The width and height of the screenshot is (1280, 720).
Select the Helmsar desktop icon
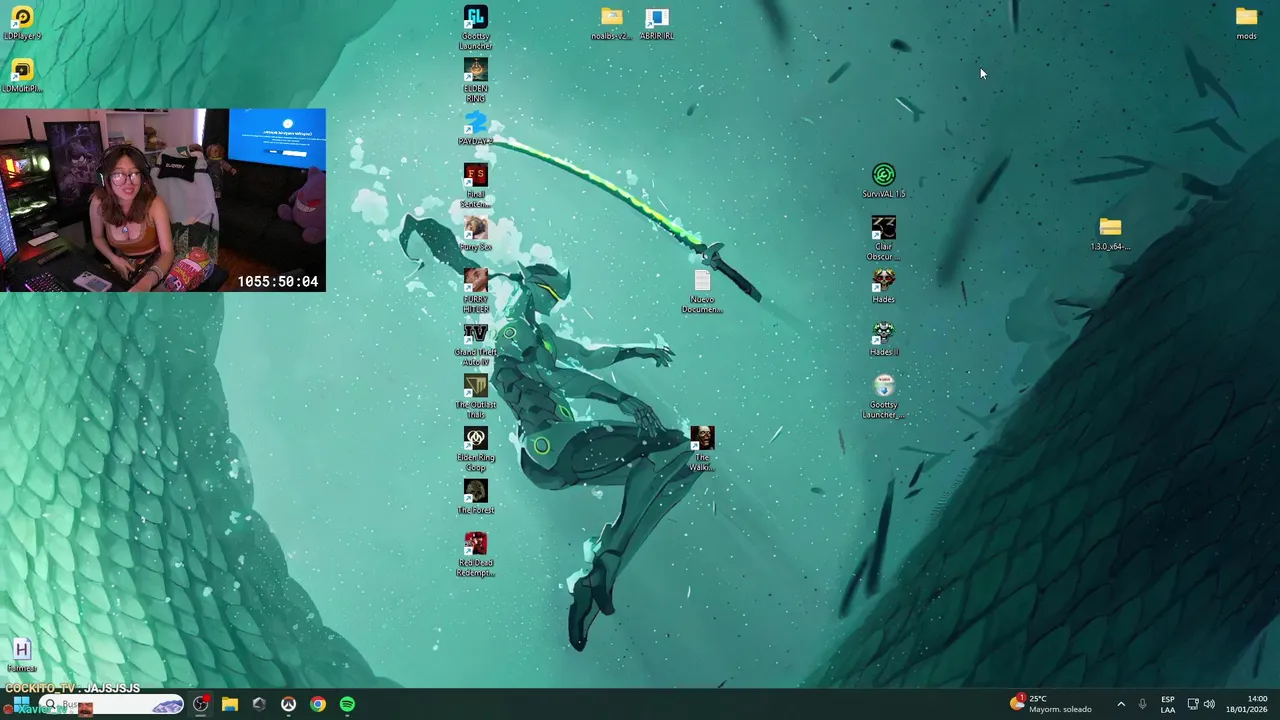pos(22,656)
